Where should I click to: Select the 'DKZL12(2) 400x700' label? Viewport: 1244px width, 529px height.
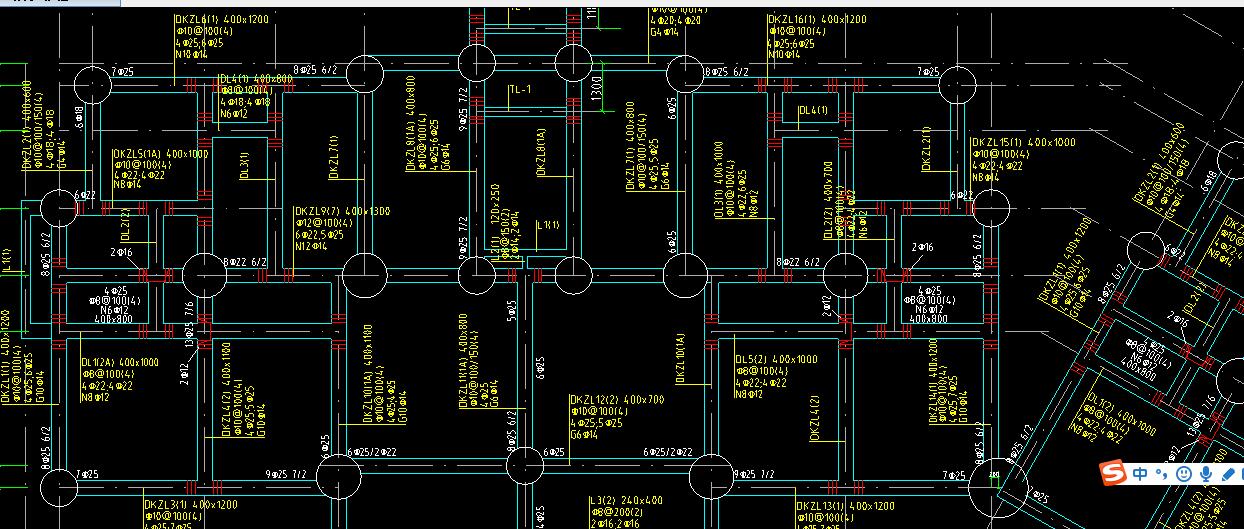tap(617, 400)
